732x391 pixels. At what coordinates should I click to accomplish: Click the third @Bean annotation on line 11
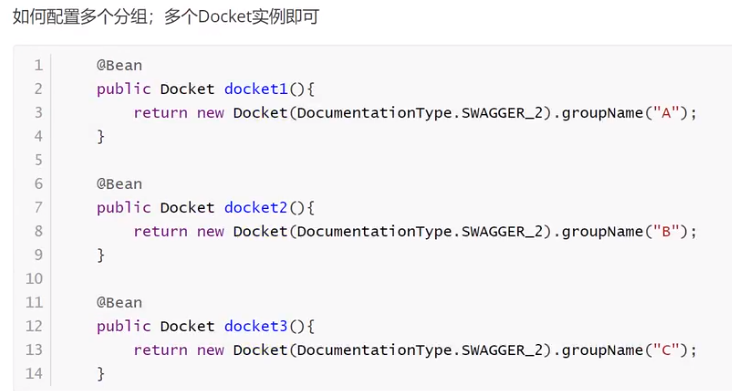click(119, 302)
